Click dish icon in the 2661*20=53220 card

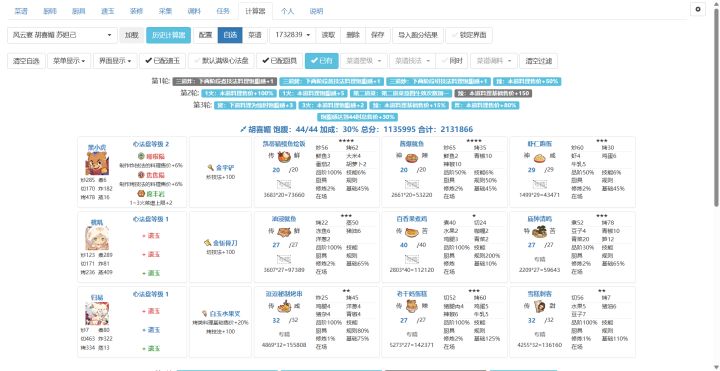click(411, 157)
